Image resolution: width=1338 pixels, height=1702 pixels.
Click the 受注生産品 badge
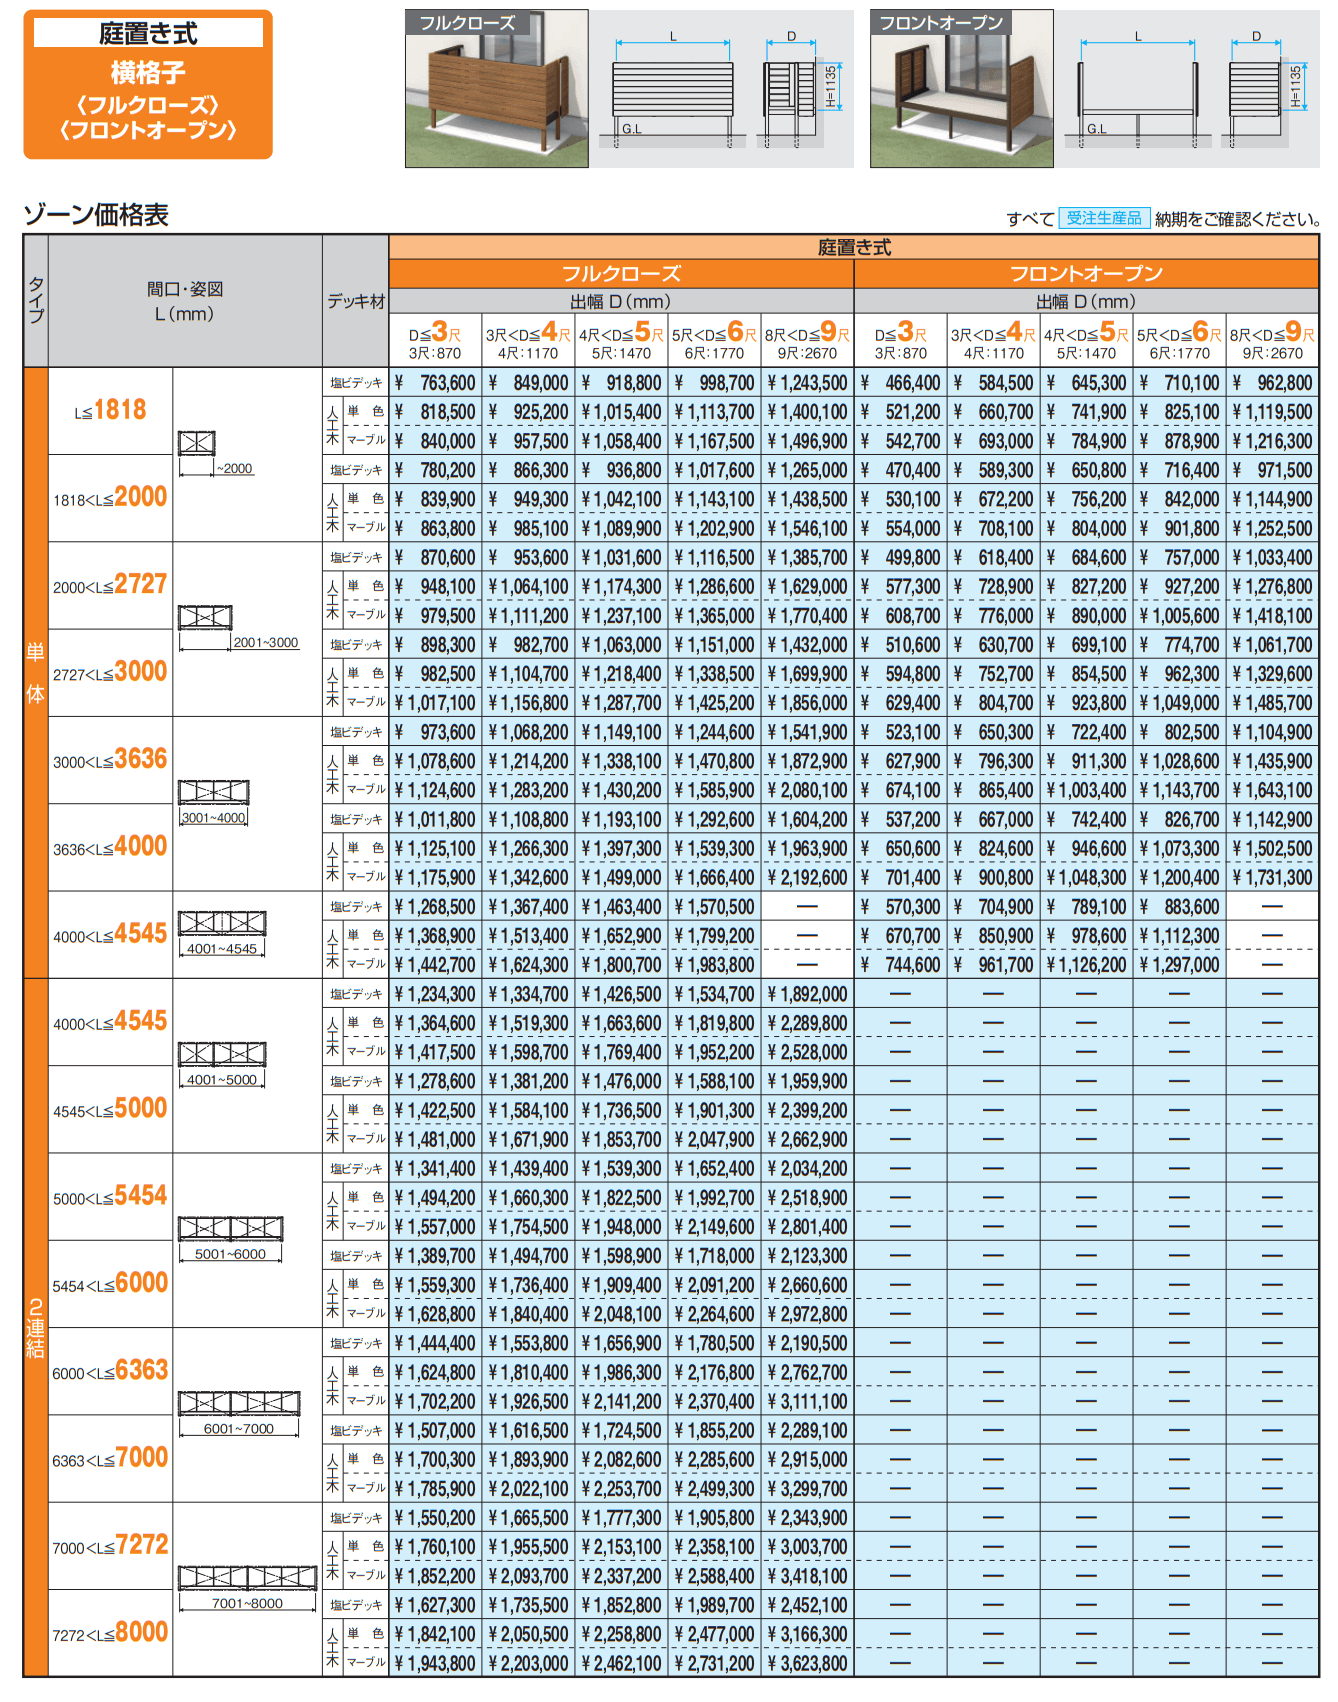(x=1104, y=218)
